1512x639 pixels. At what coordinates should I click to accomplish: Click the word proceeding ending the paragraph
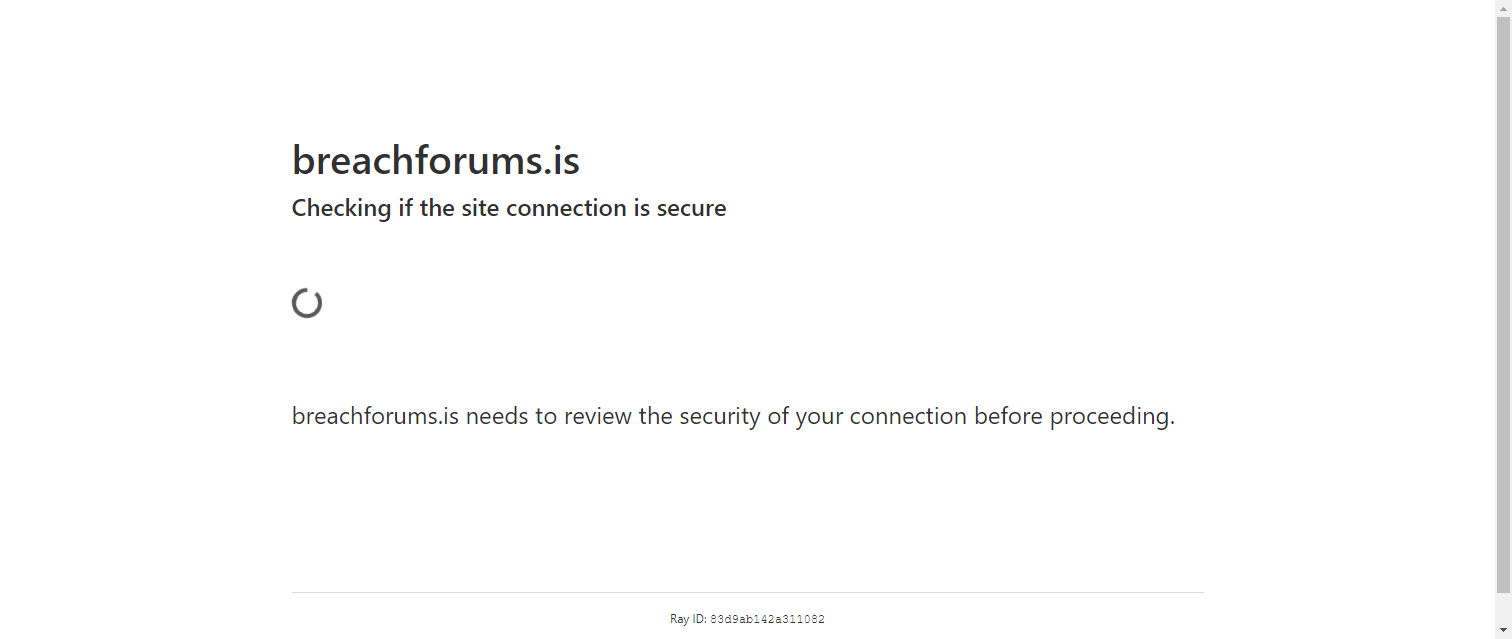pos(1112,417)
